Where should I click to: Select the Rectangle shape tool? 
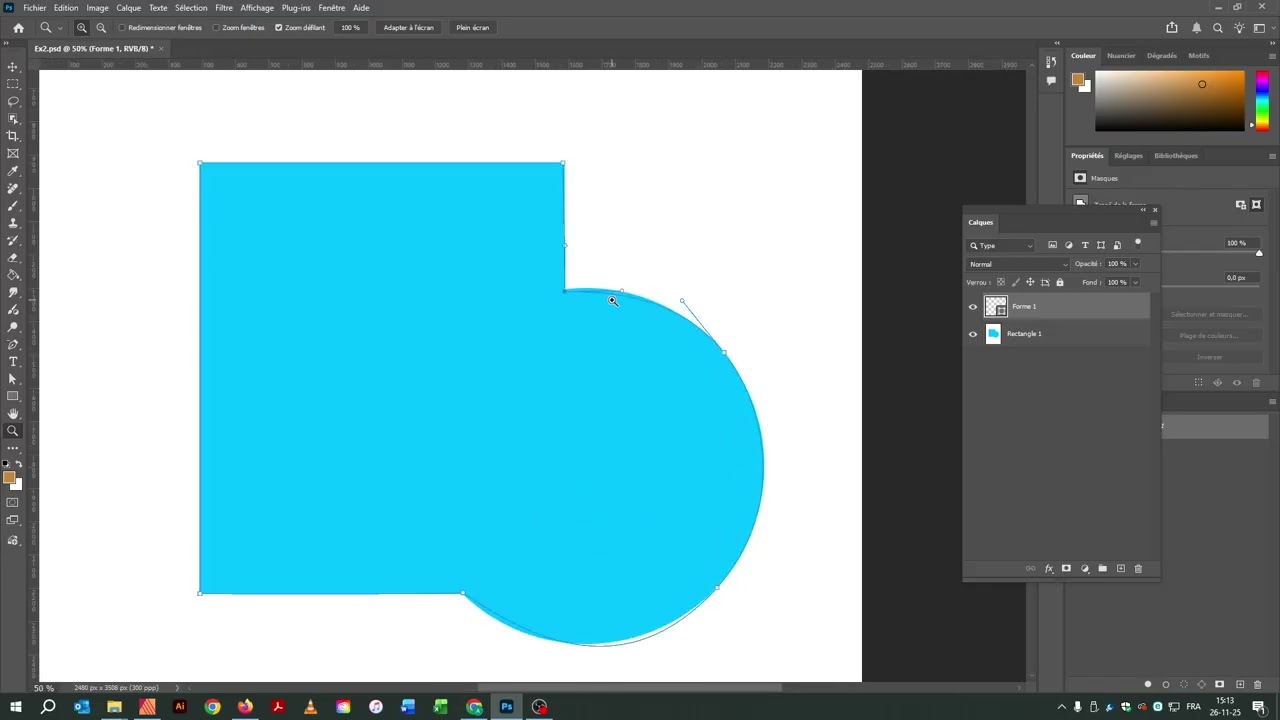point(13,396)
